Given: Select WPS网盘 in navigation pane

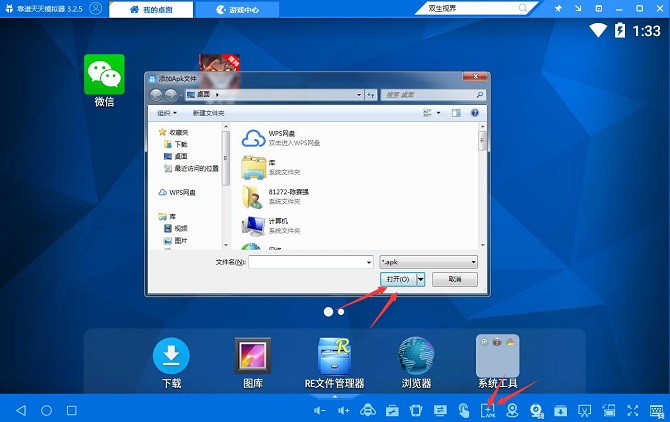Looking at the screenshot, I should pos(177,193).
